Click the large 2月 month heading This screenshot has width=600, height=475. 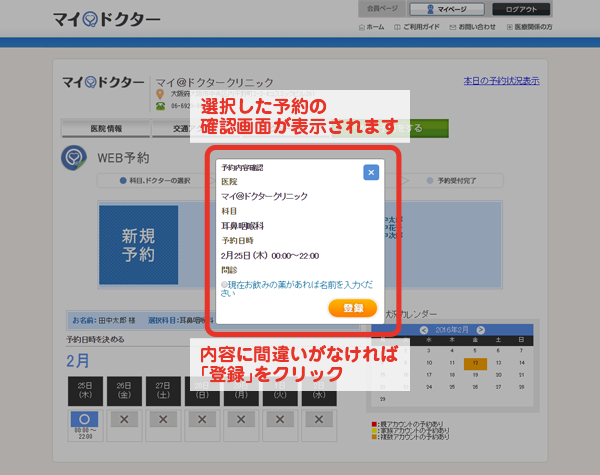tap(78, 361)
